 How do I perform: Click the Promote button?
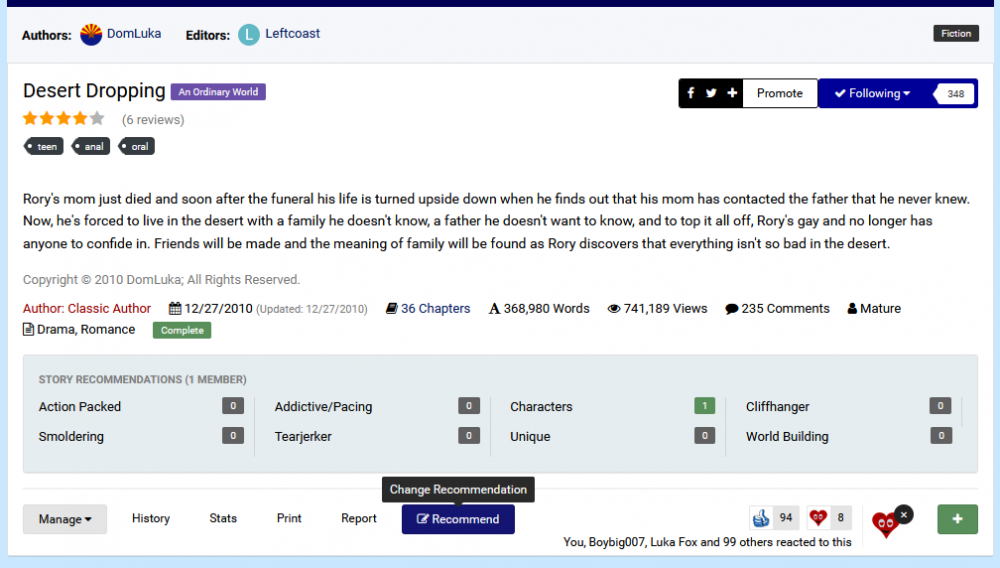coord(779,93)
